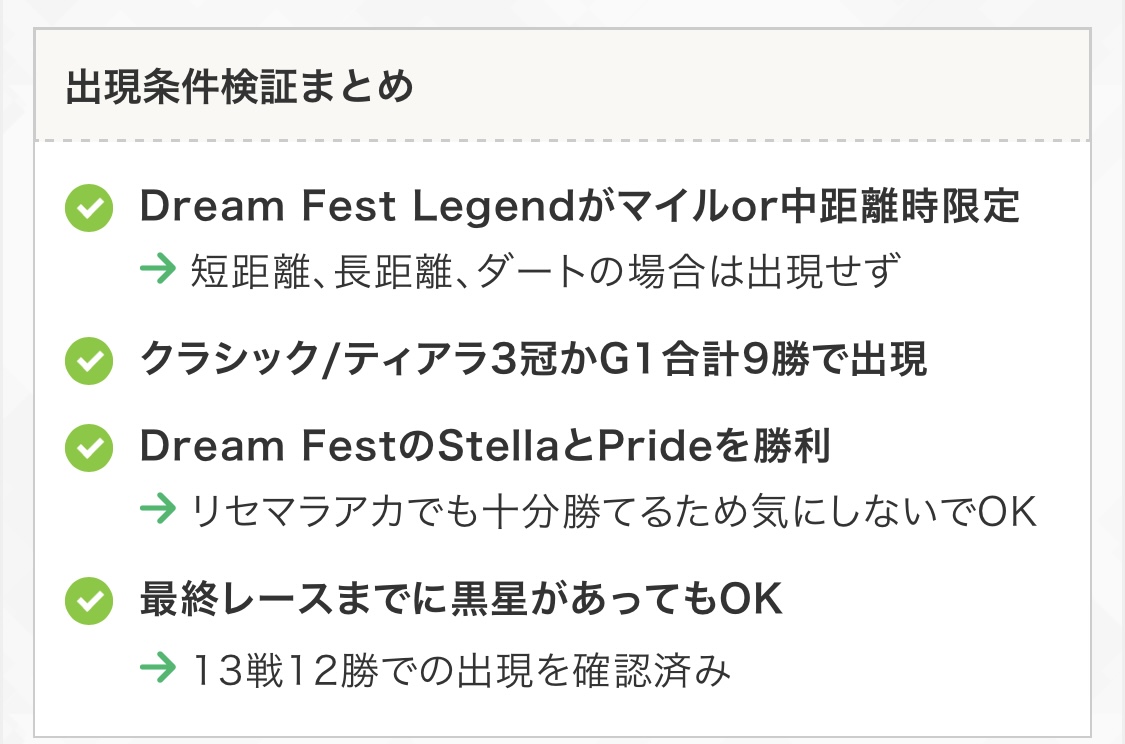Click the checkmark beside StellaとPrideを勝利
Viewport: 1125px width, 744px height.
pos(88,449)
